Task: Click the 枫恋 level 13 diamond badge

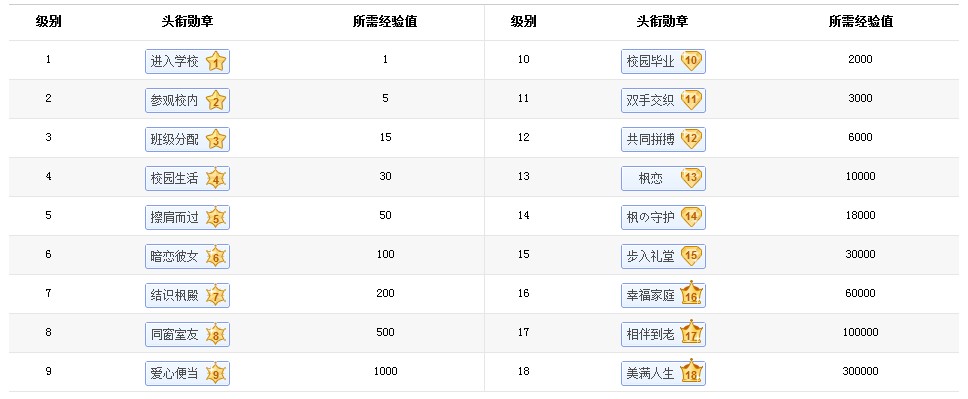Action: point(663,178)
